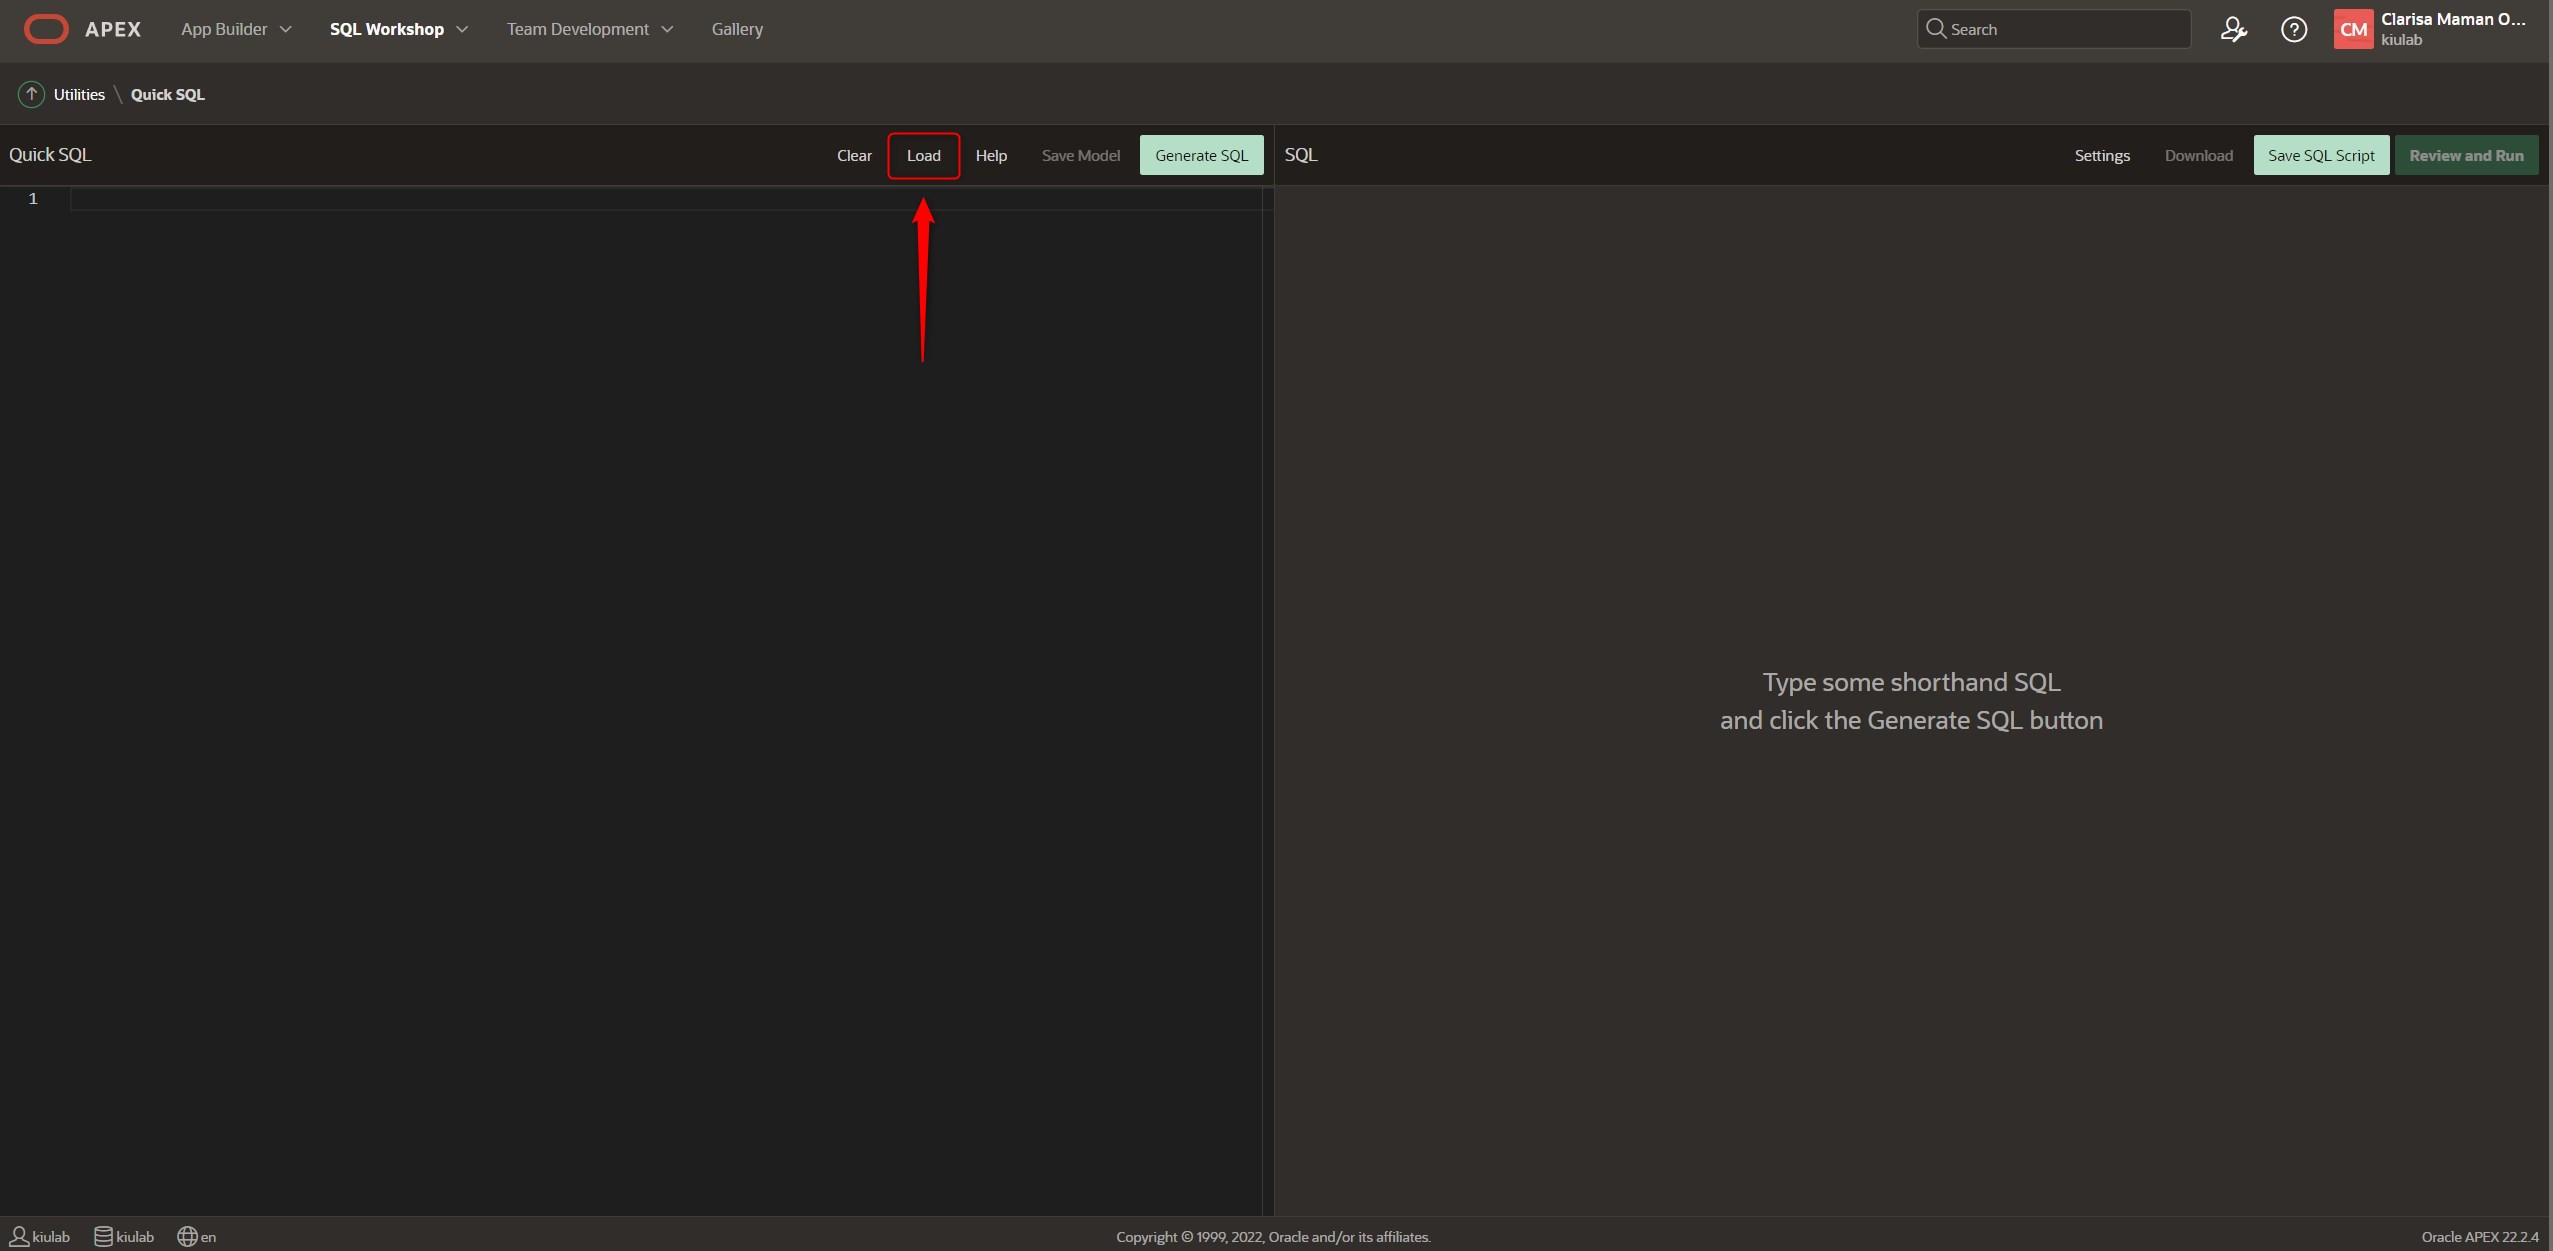
Task: Expand the Team Development dropdown chevron
Action: pos(667,29)
